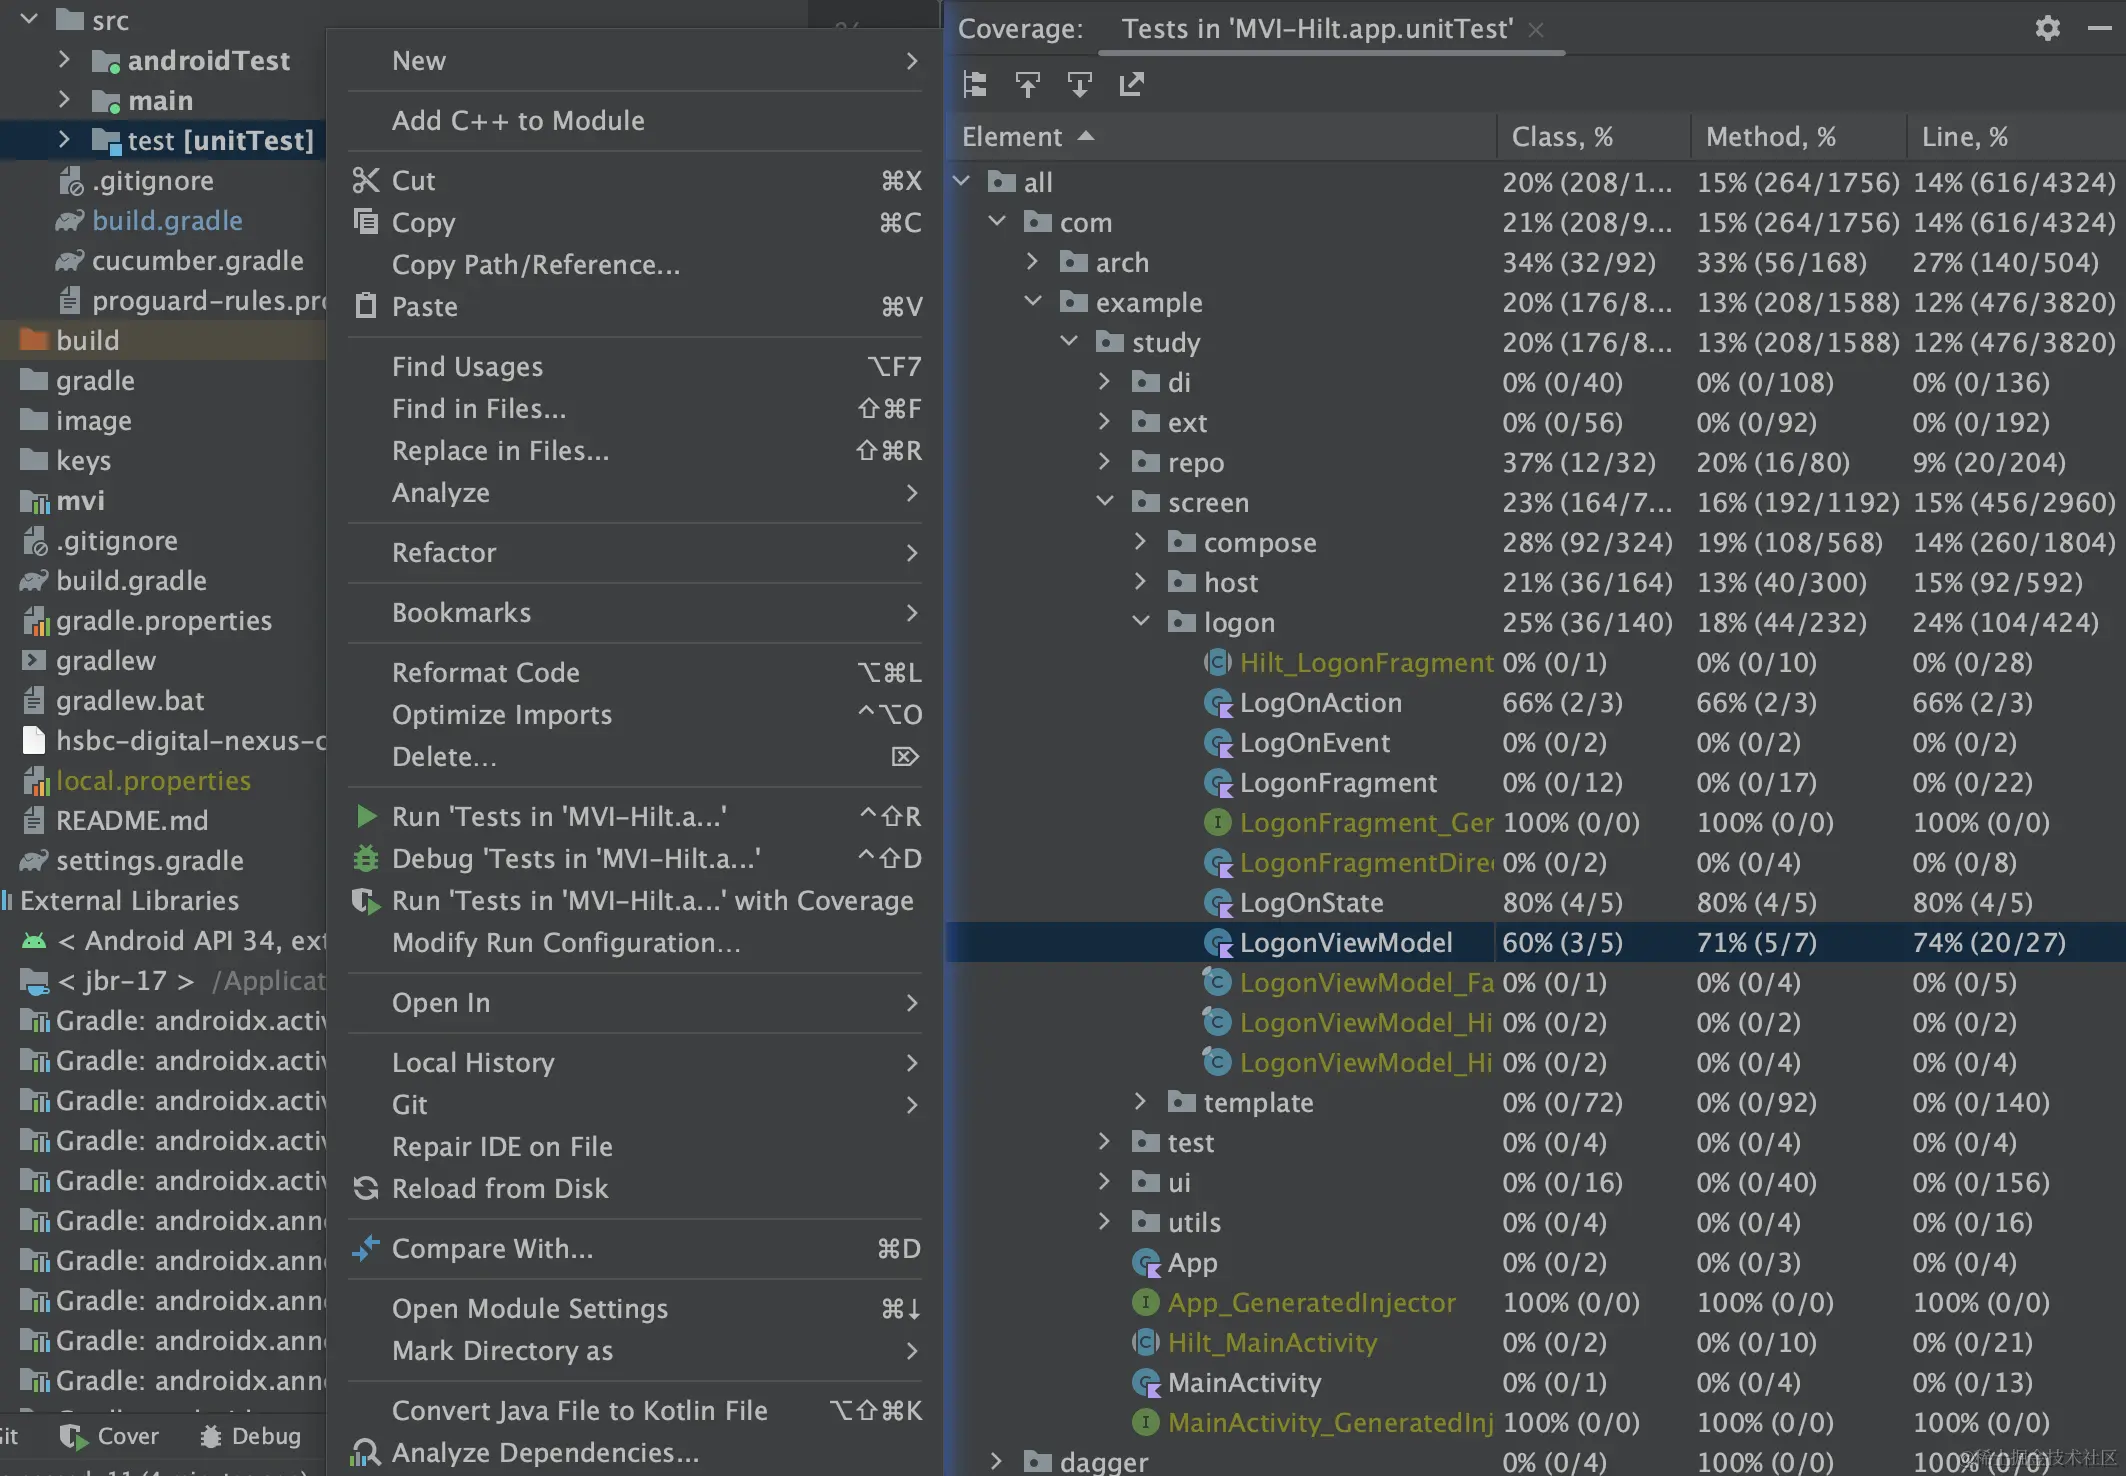Click the Android API 34 icon
Screen dimensions: 2126x1476
34,941
